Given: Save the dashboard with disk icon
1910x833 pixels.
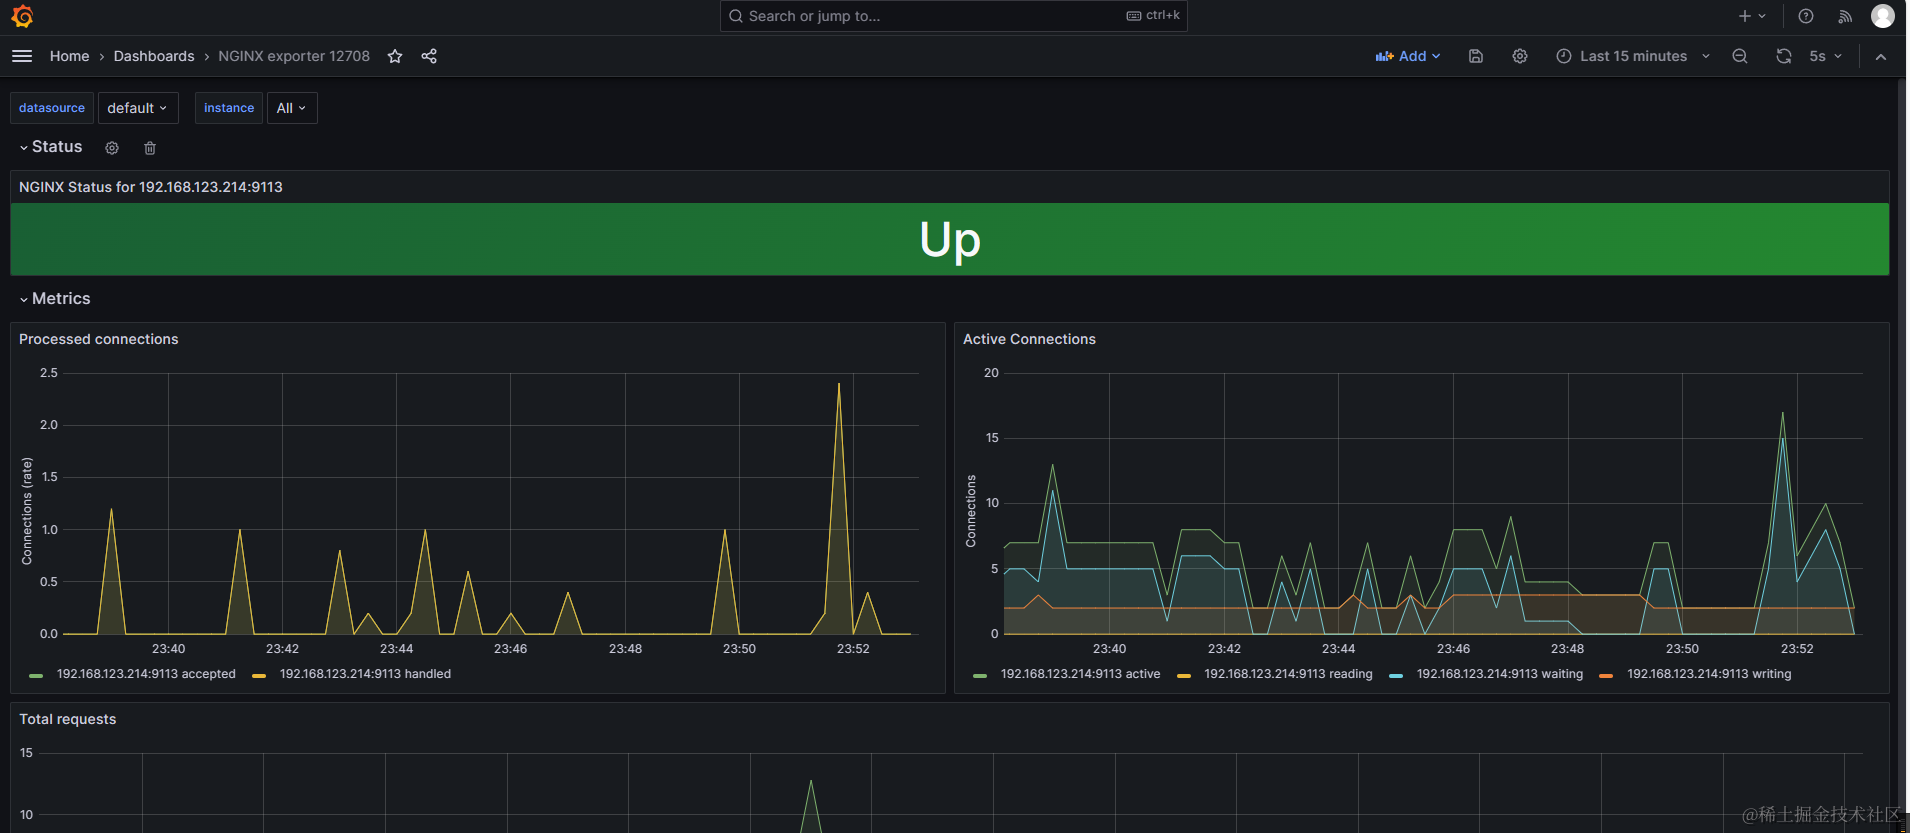Looking at the screenshot, I should 1476,56.
